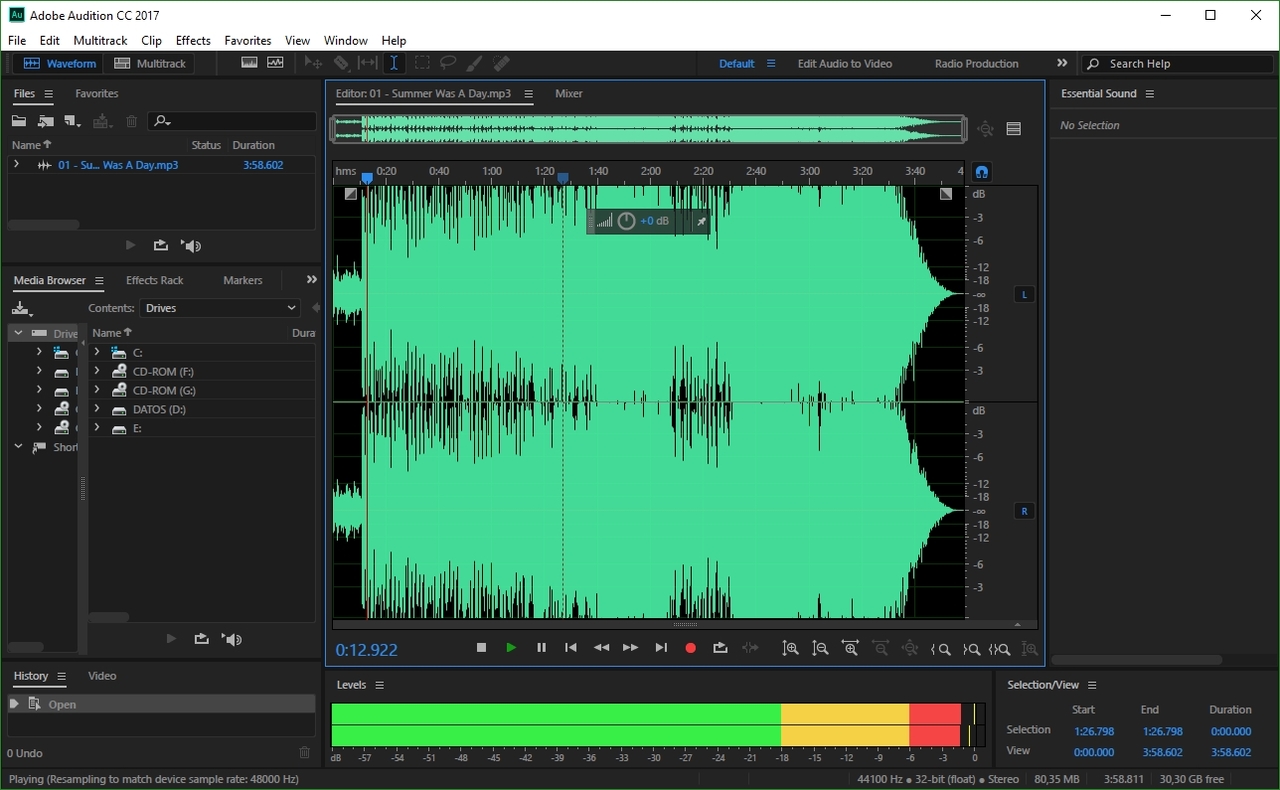Toggle Auto-Play speaker in Files panel
The height and width of the screenshot is (790, 1280).
(191, 245)
